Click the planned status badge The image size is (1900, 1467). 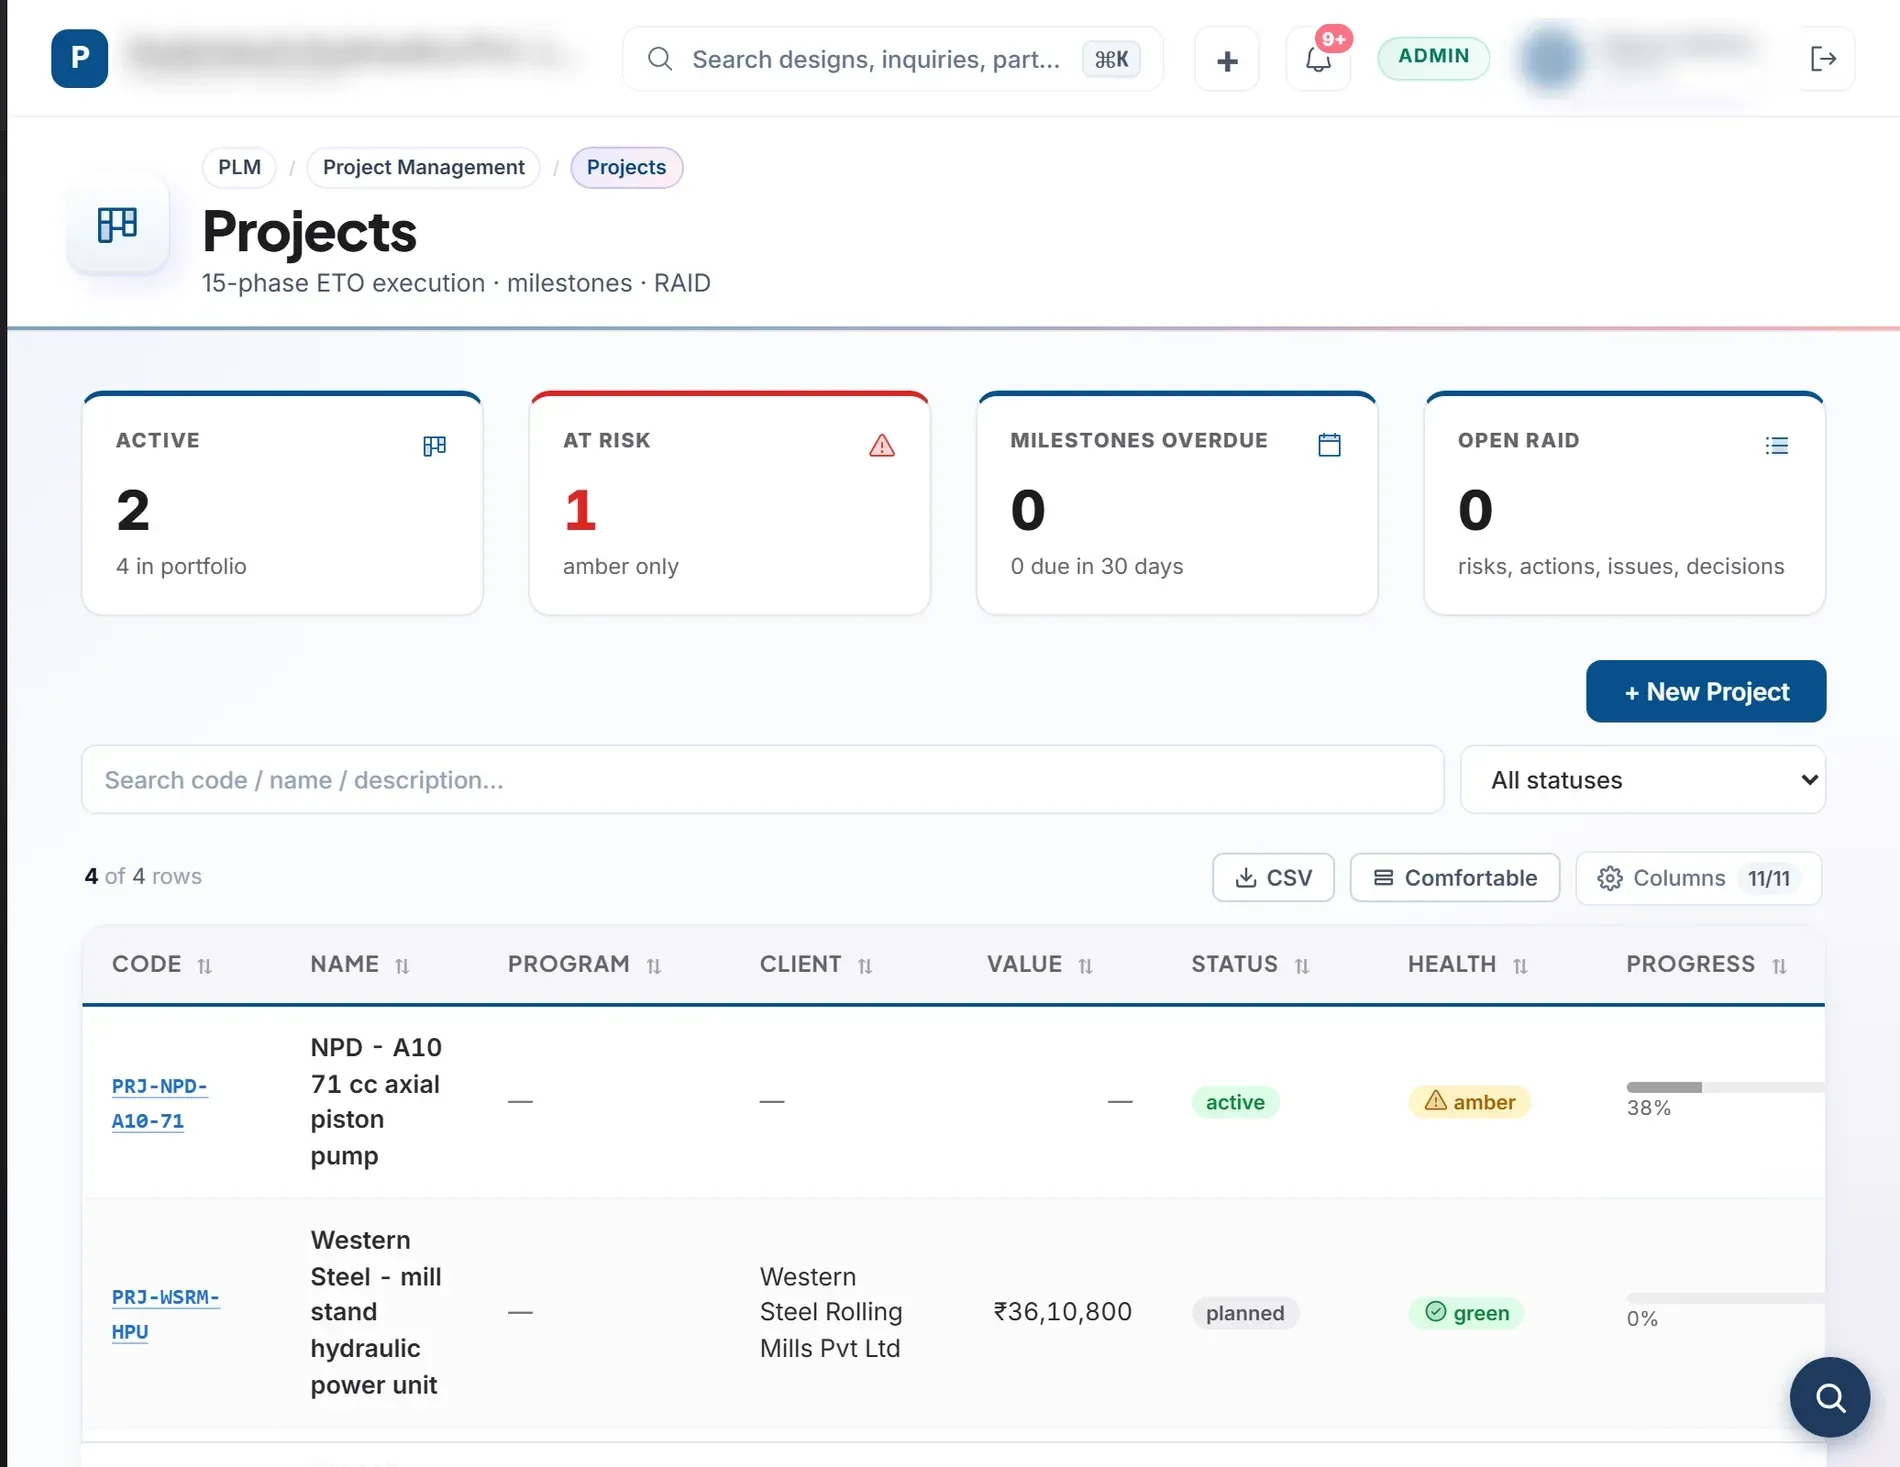(x=1245, y=1313)
